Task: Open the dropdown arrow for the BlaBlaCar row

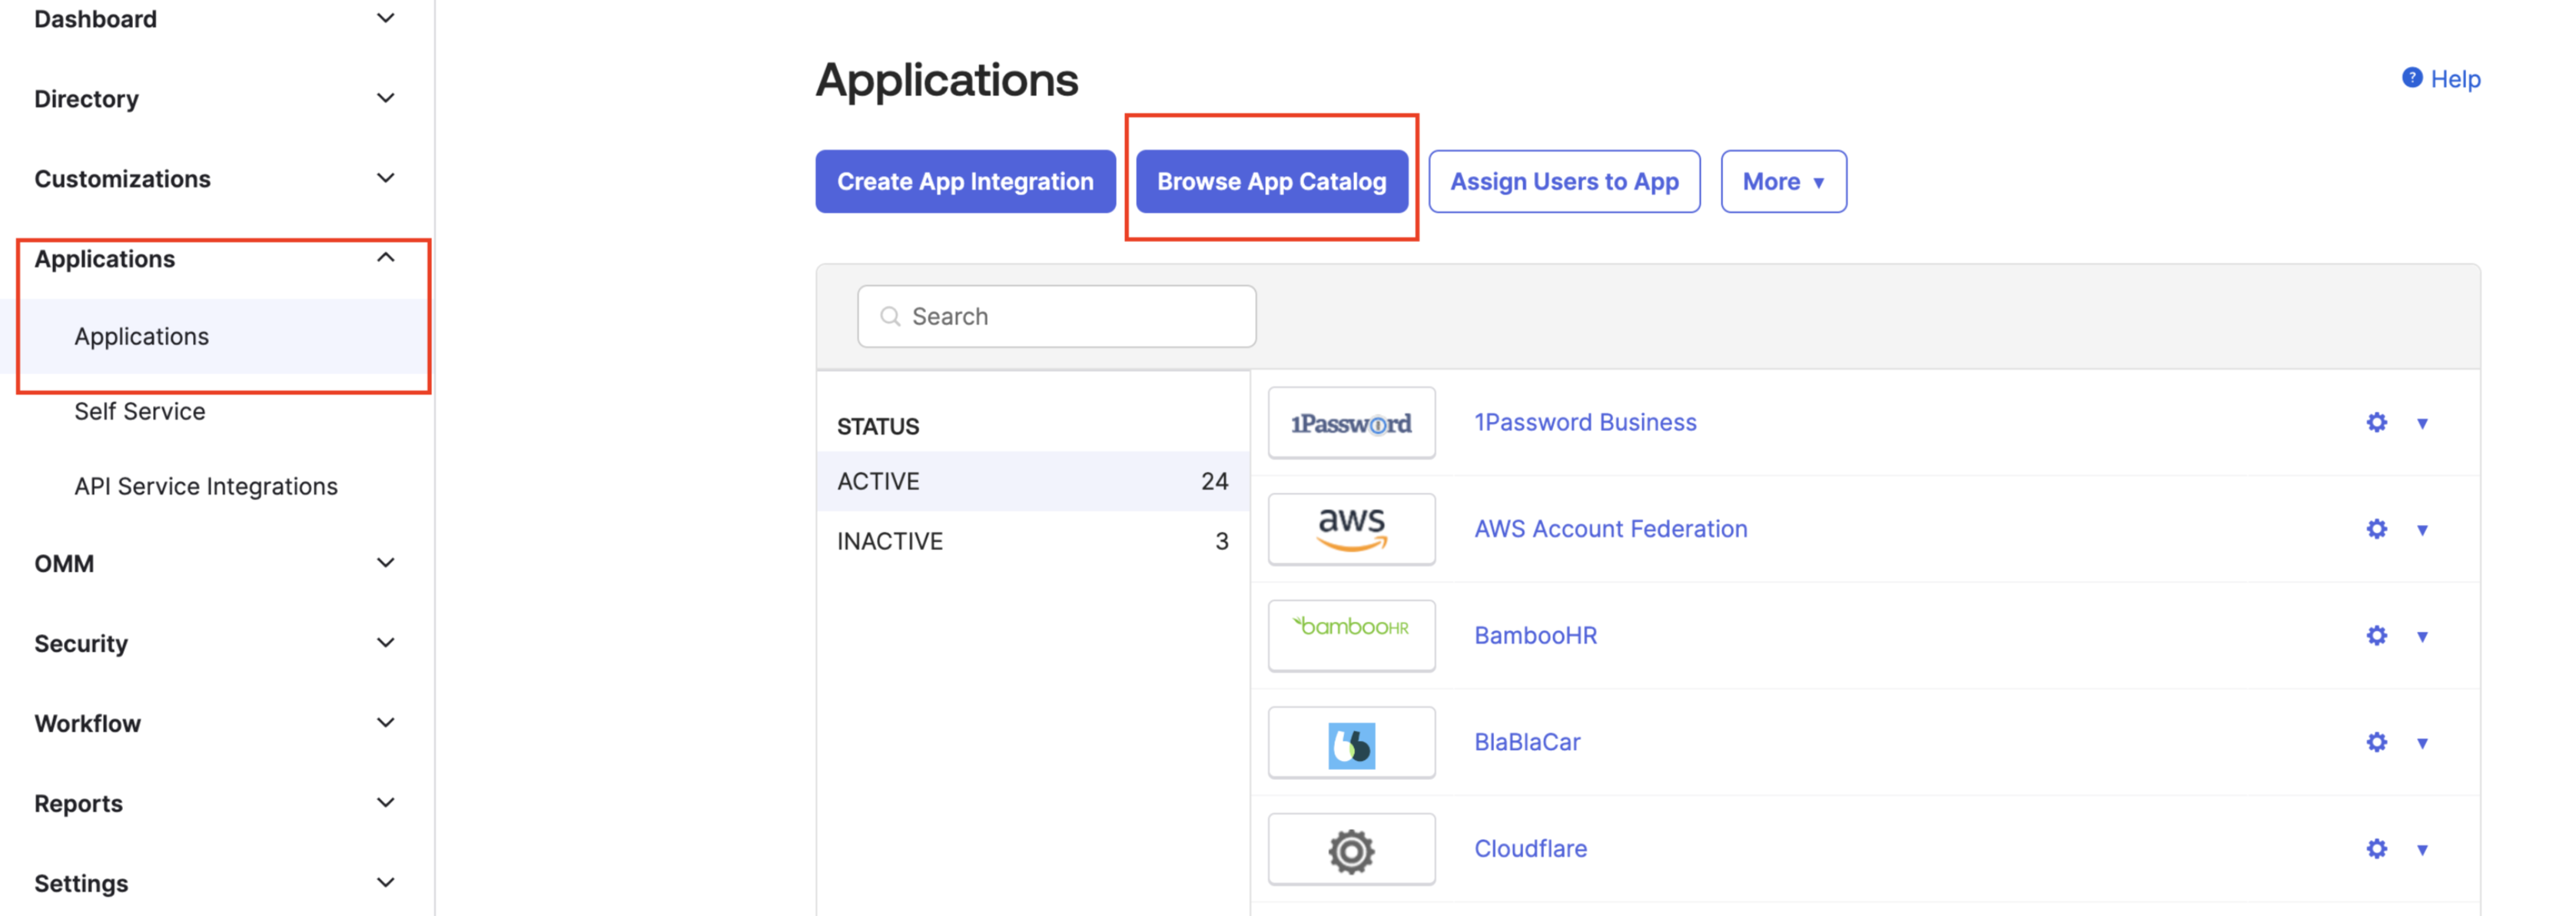Action: [2422, 743]
